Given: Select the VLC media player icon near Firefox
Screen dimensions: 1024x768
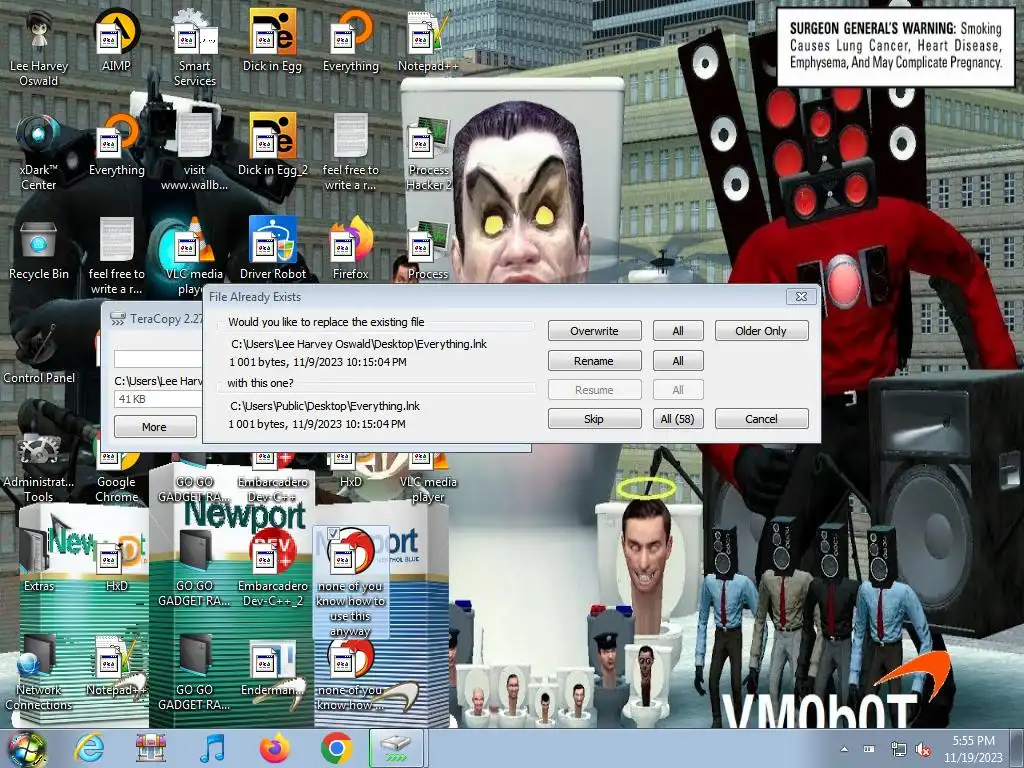Looking at the screenshot, I should click(194, 256).
